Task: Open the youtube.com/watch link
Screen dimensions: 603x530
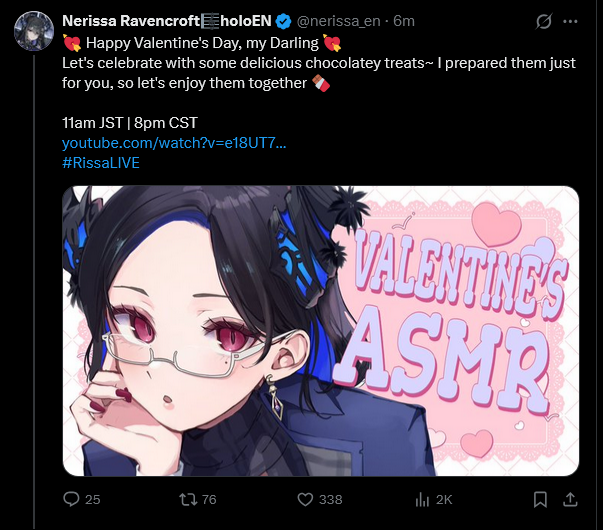Action: point(174,143)
